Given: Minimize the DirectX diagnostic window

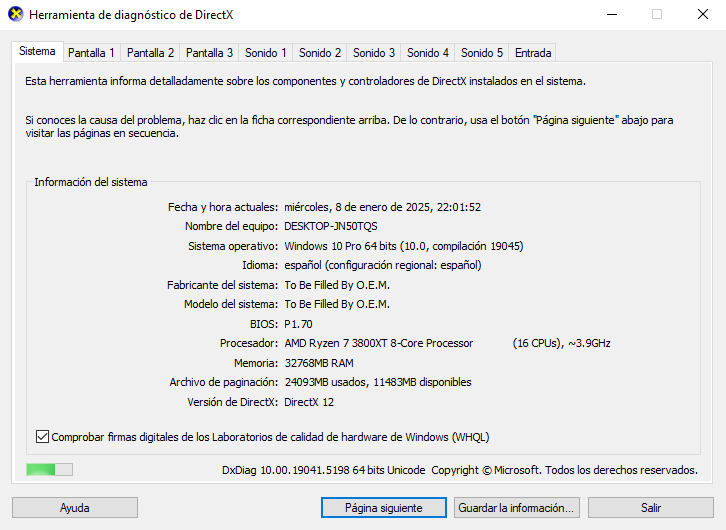Looking at the screenshot, I should coord(612,14).
